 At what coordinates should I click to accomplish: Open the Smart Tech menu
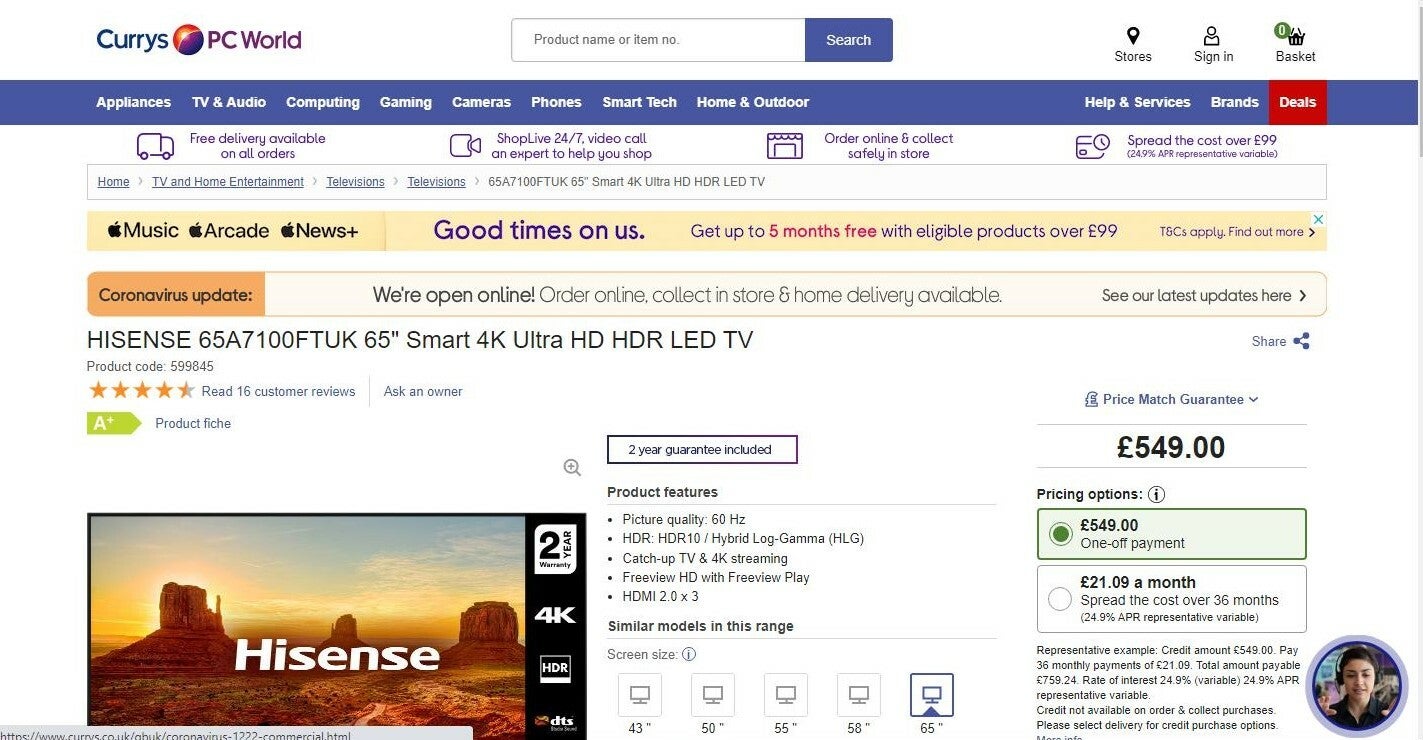tap(639, 102)
